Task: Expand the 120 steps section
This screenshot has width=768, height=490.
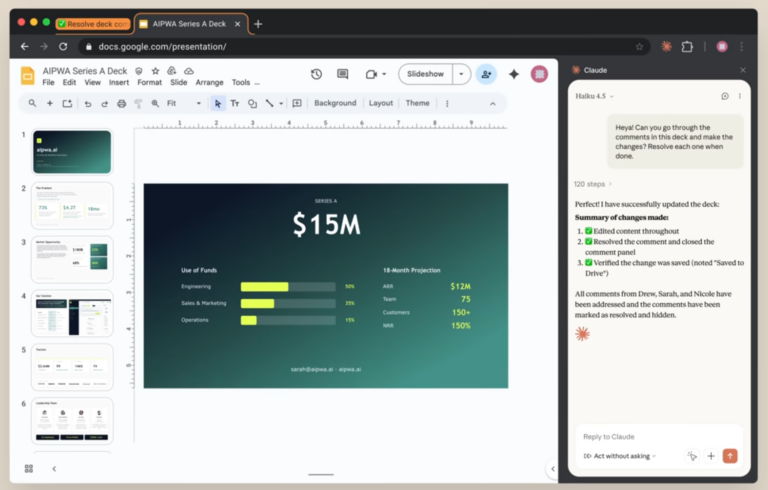Action: [x=593, y=184]
